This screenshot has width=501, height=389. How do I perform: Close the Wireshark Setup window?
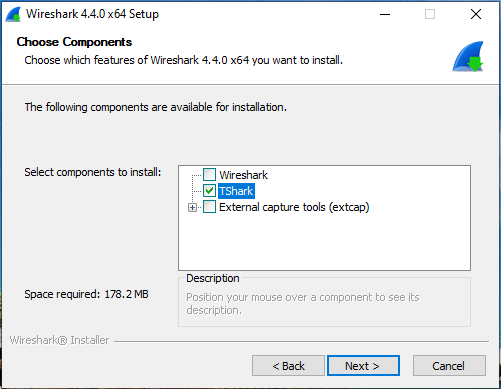476,14
